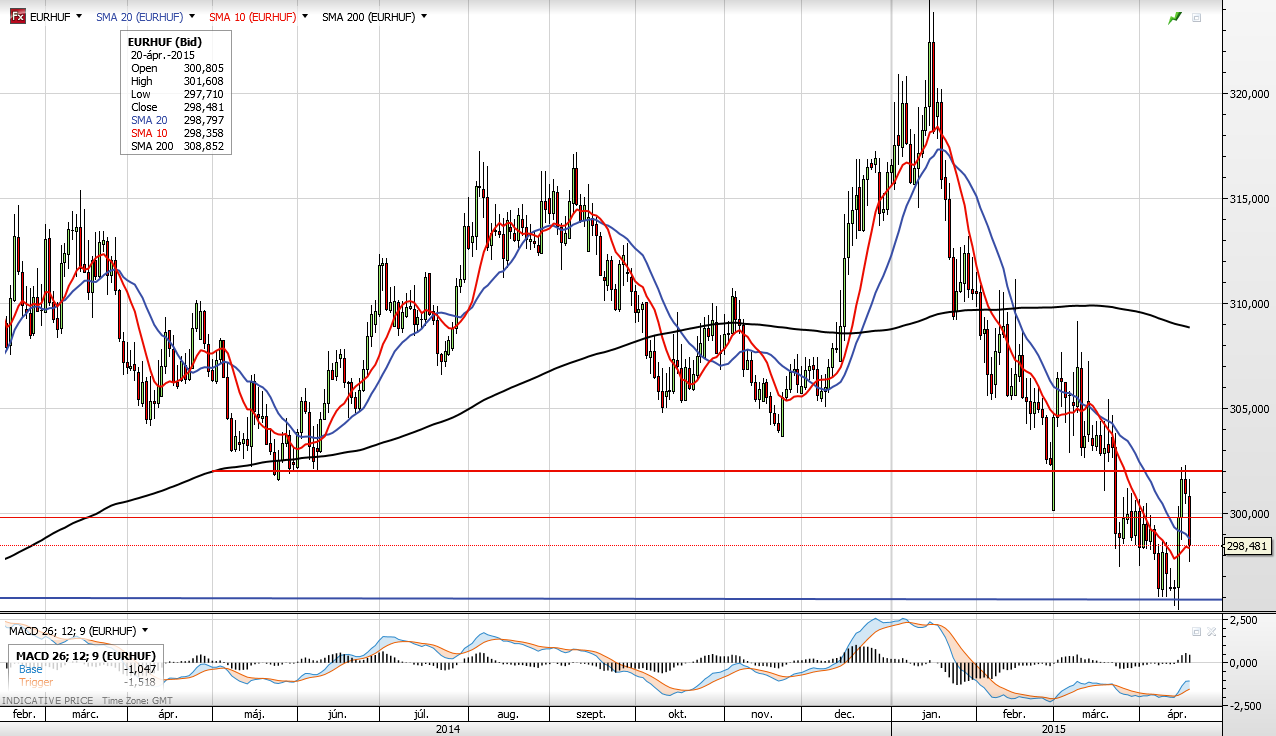Close the MACD indicator panel
Image resolution: width=1276 pixels, height=736 pixels.
pyautogui.click(x=1211, y=632)
